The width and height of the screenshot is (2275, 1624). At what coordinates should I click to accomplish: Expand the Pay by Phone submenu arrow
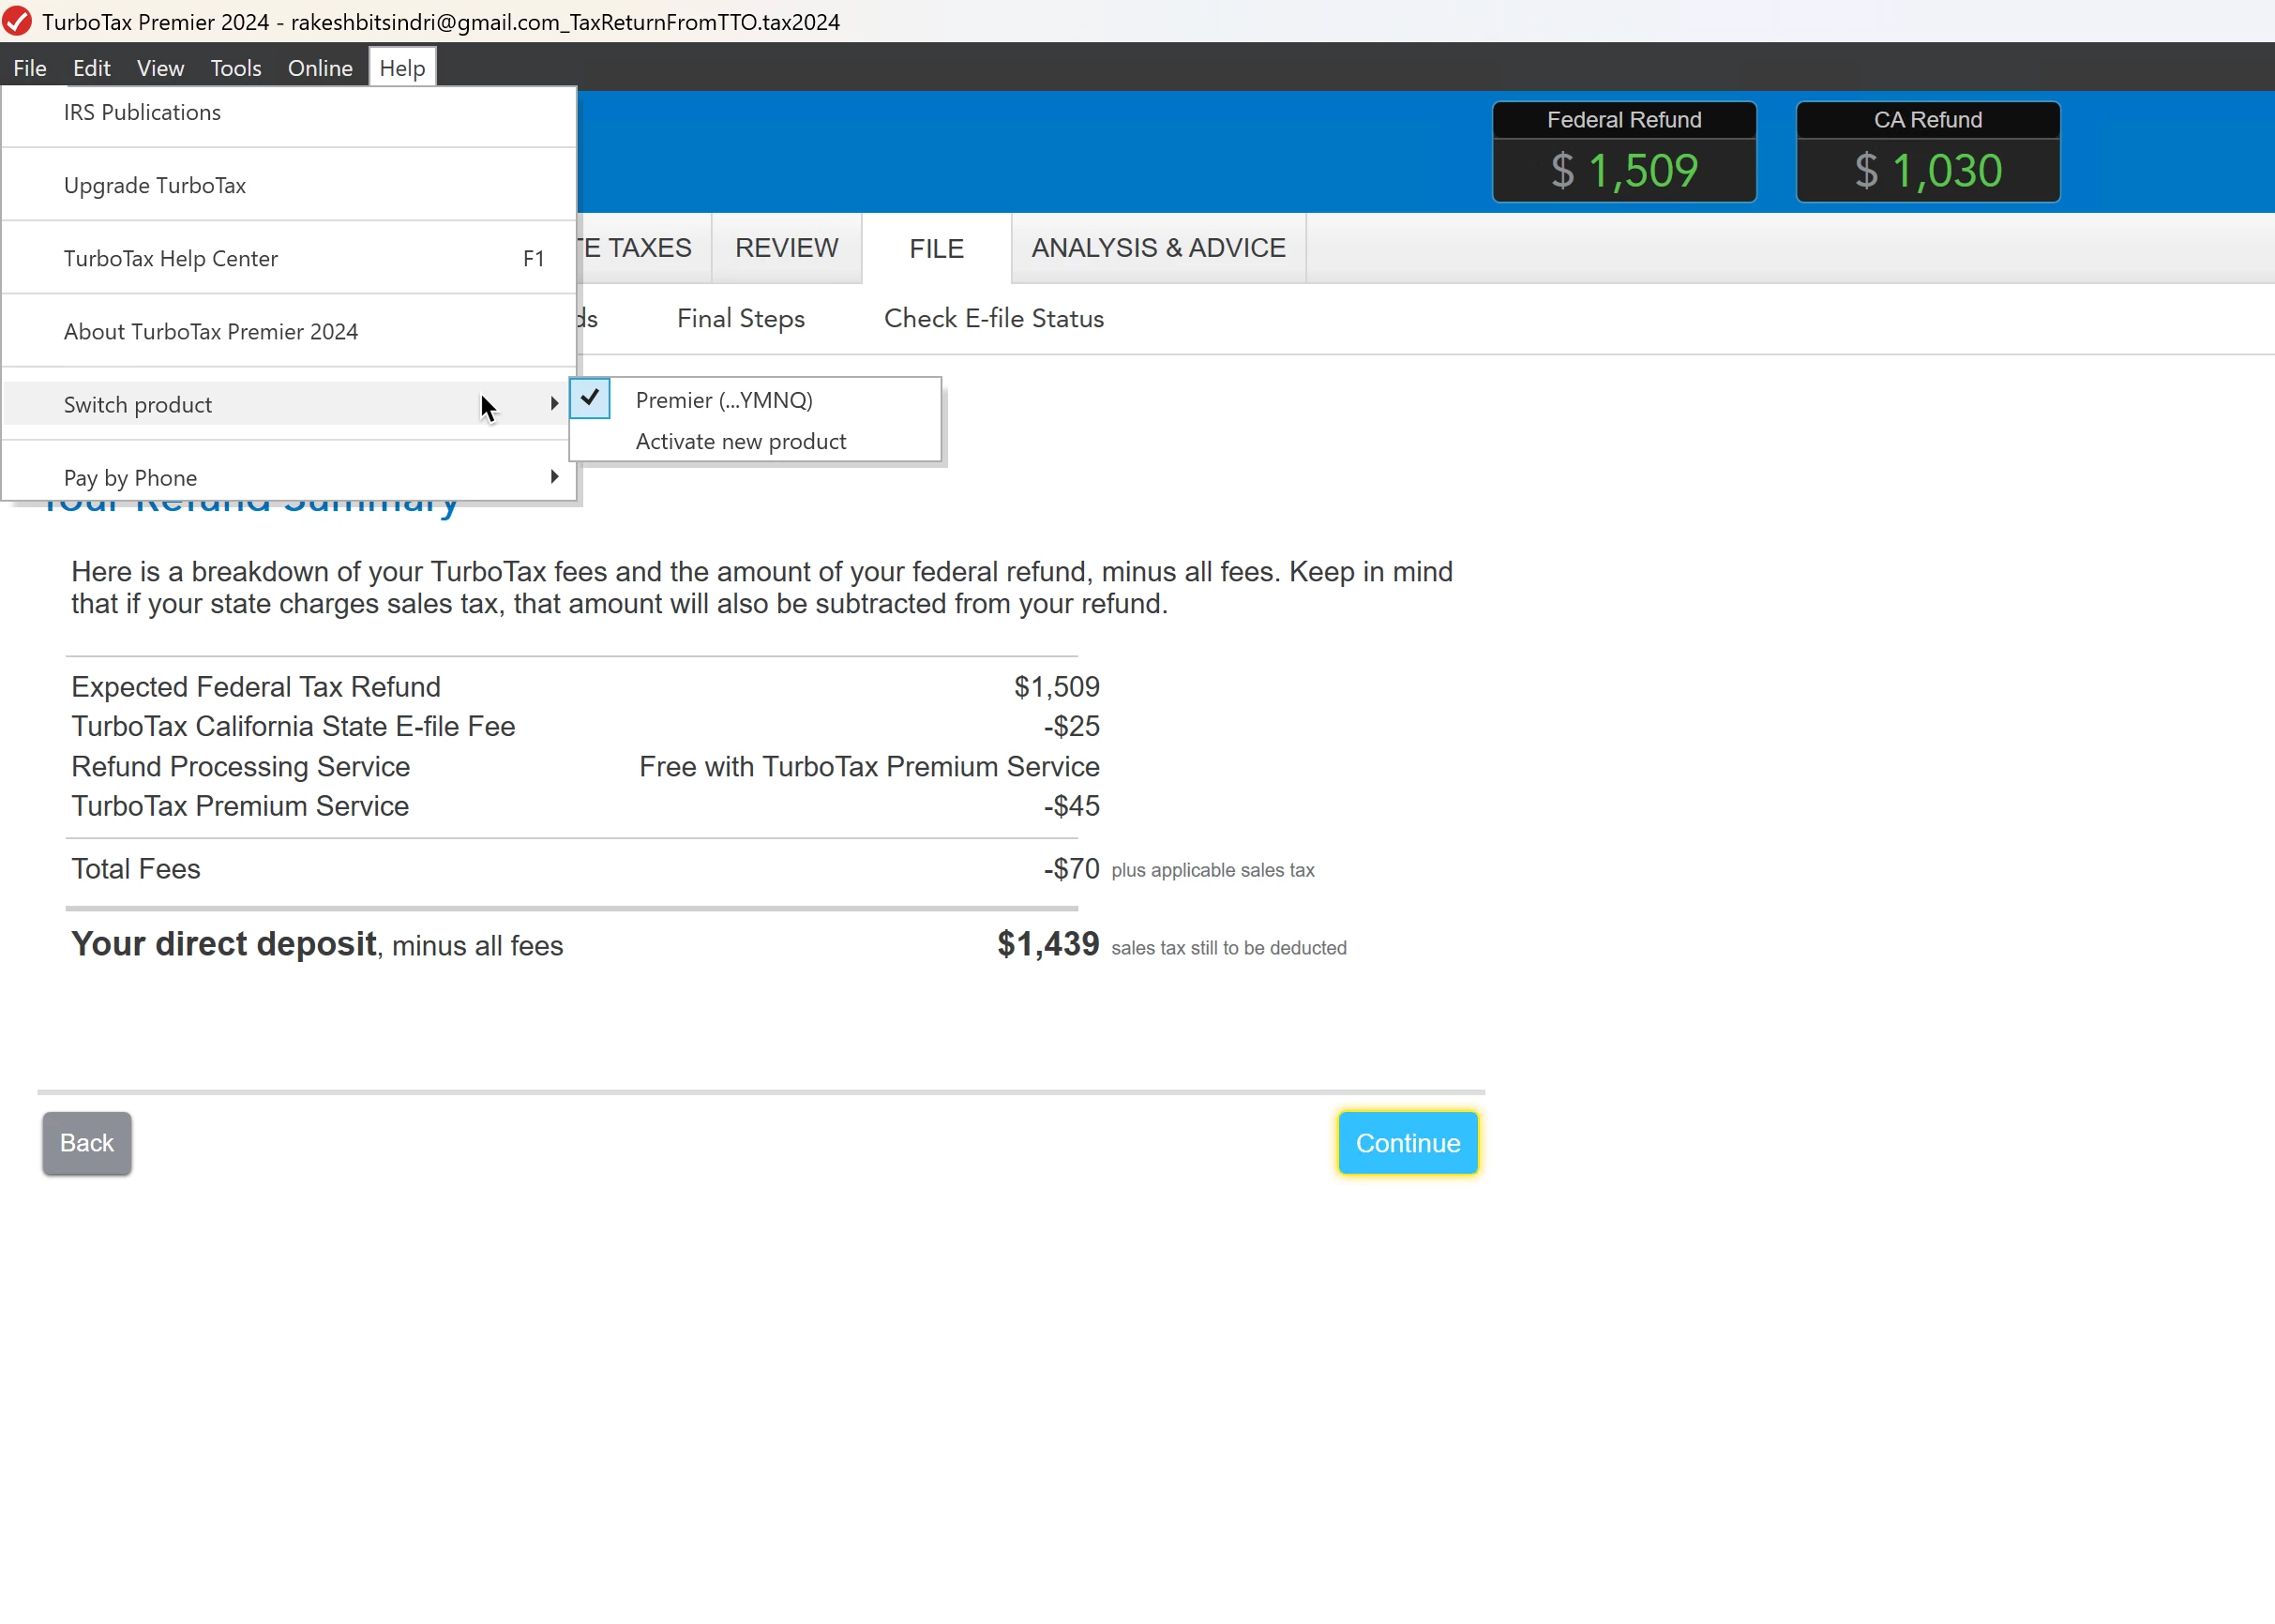pos(554,477)
